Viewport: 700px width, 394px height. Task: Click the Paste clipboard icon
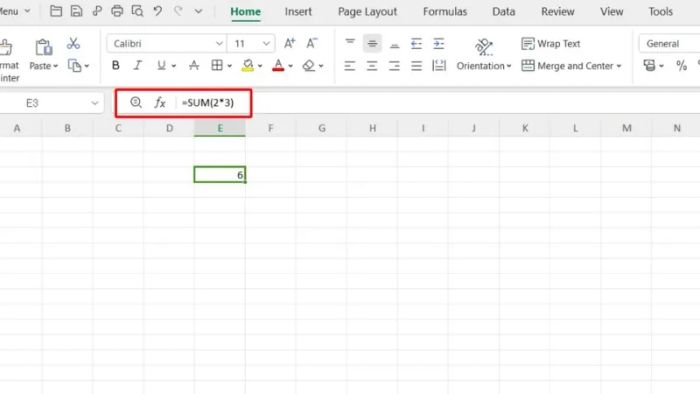[44, 47]
